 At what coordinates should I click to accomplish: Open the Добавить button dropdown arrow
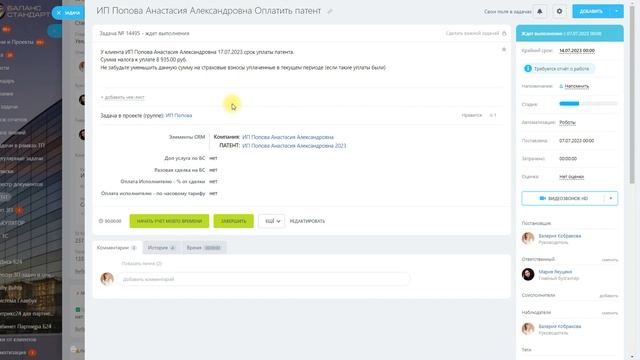[617, 11]
